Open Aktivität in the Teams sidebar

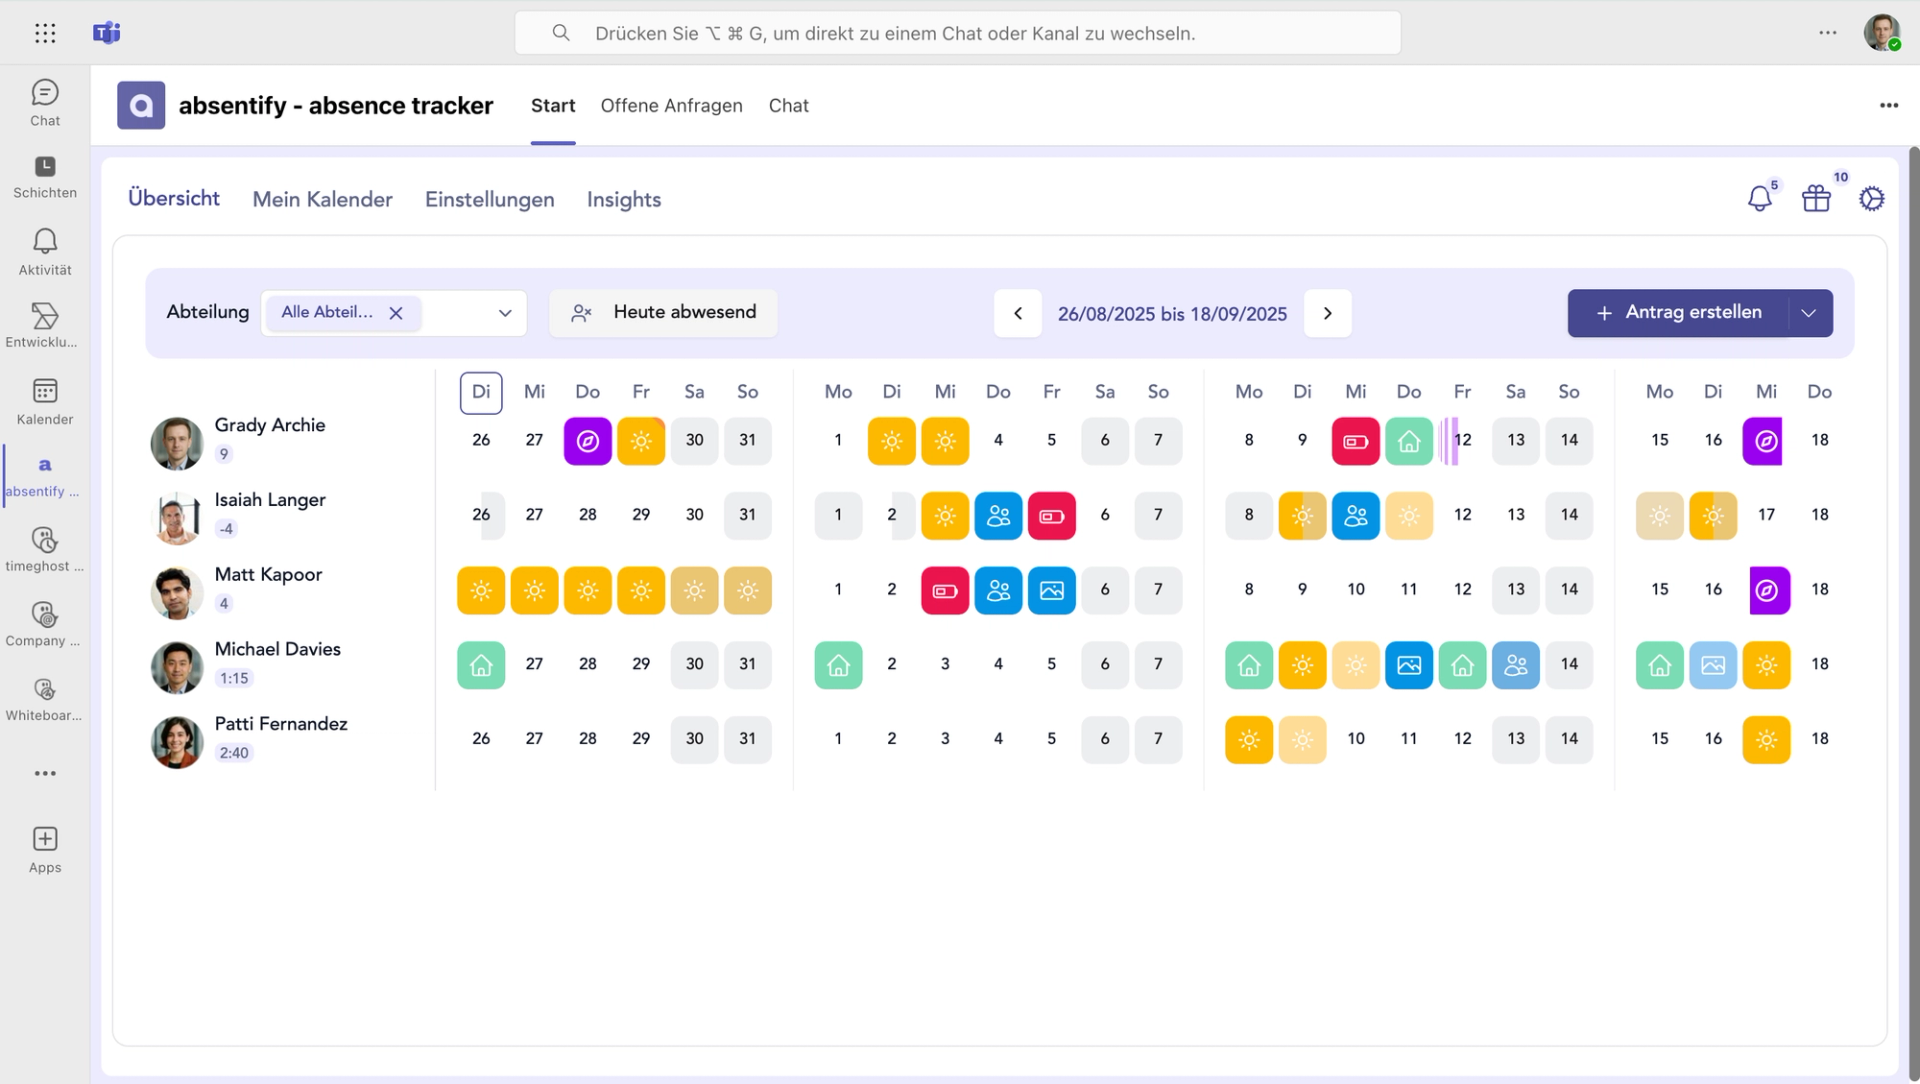[45, 252]
